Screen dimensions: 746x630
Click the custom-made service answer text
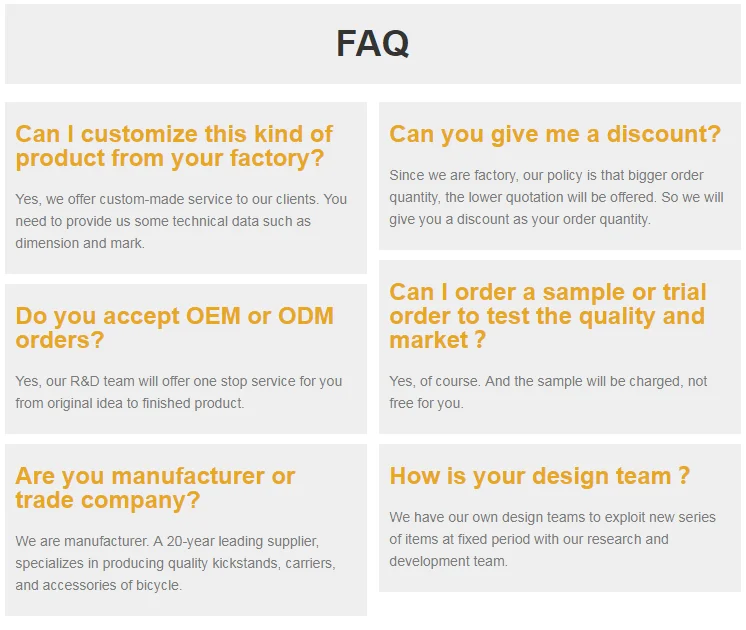point(181,221)
